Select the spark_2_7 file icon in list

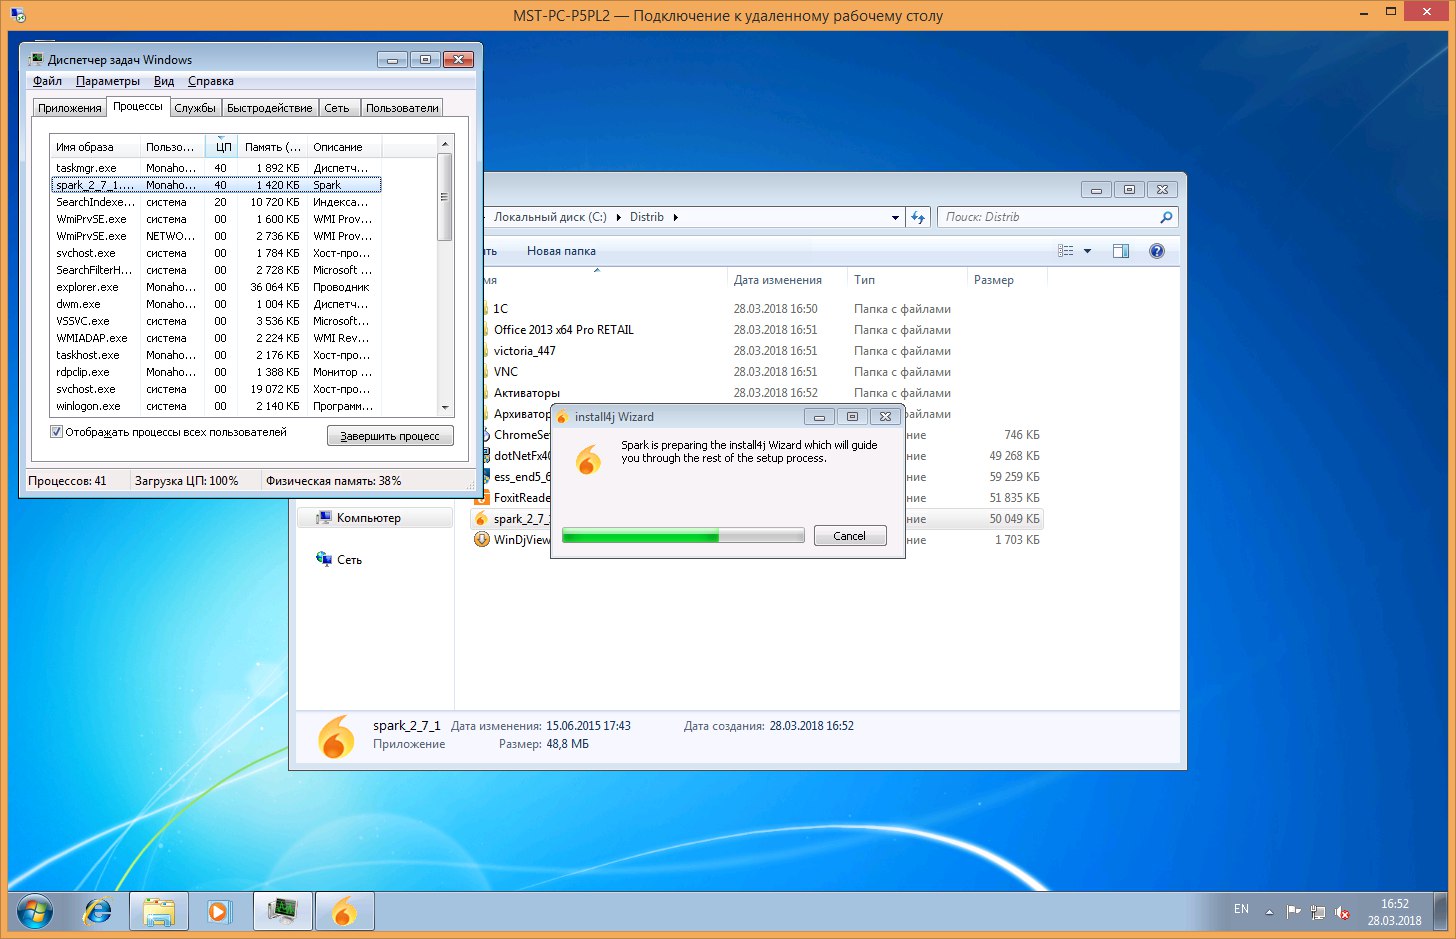coord(481,519)
